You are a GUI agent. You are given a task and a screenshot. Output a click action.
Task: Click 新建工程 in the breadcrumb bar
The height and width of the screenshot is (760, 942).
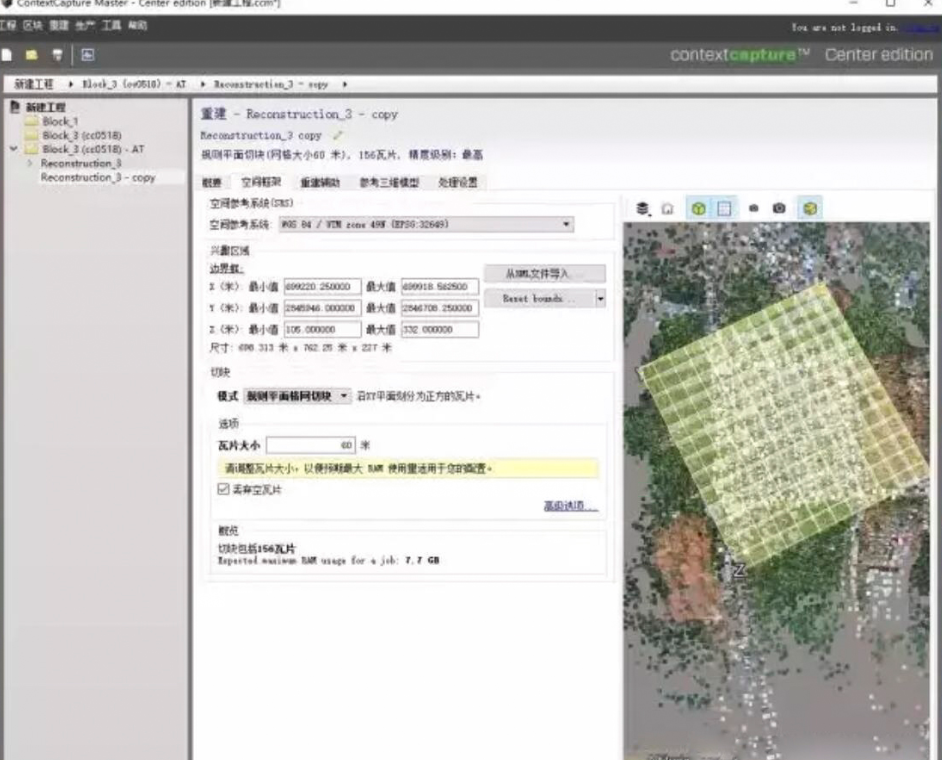34,84
